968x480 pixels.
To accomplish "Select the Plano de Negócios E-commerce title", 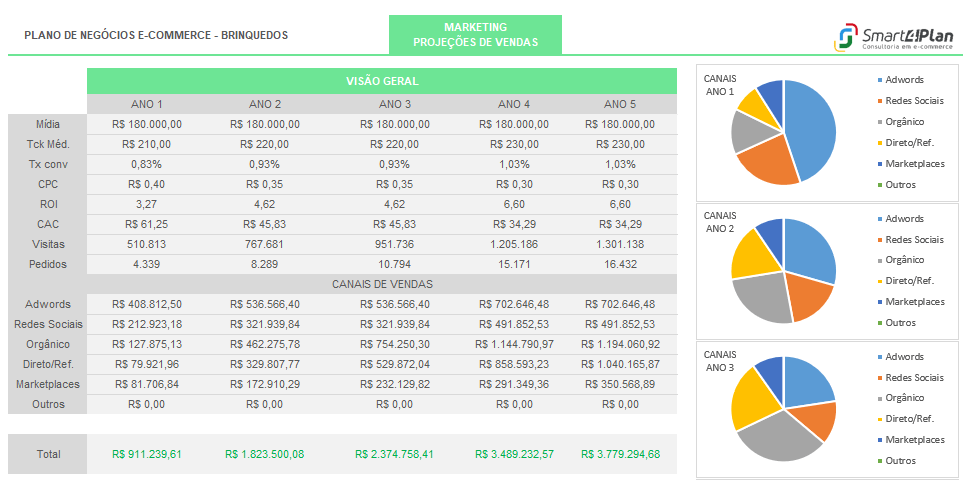I will [155, 35].
